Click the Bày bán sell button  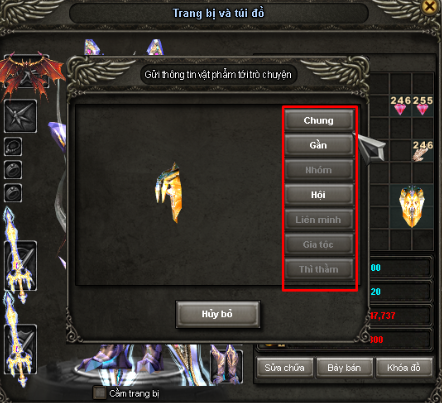(x=344, y=367)
